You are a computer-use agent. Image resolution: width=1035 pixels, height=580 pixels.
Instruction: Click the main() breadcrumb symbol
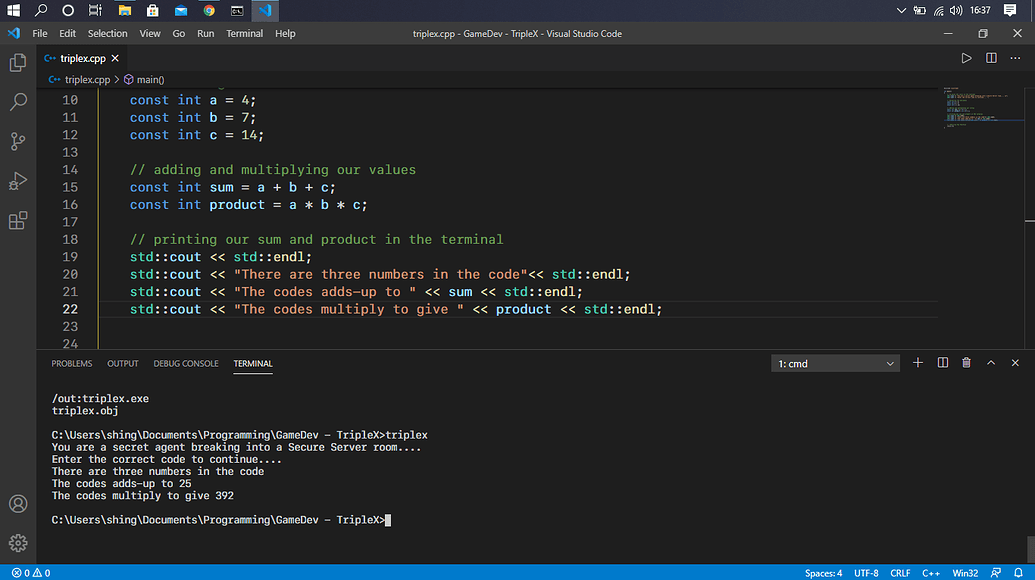(149, 79)
